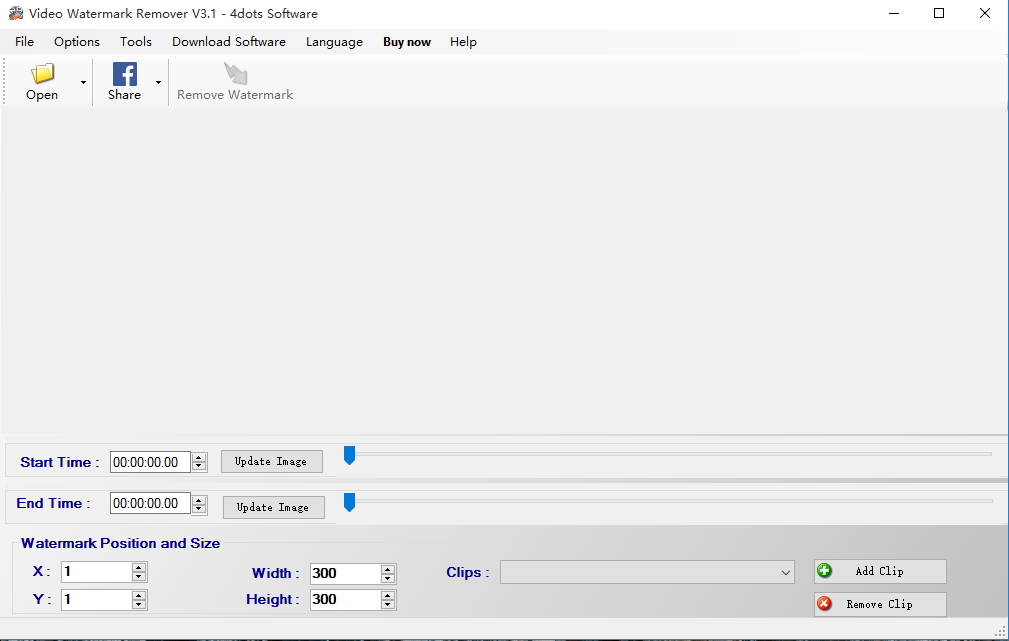
Task: Increase the X value with the up arrow
Action: (x=139, y=567)
